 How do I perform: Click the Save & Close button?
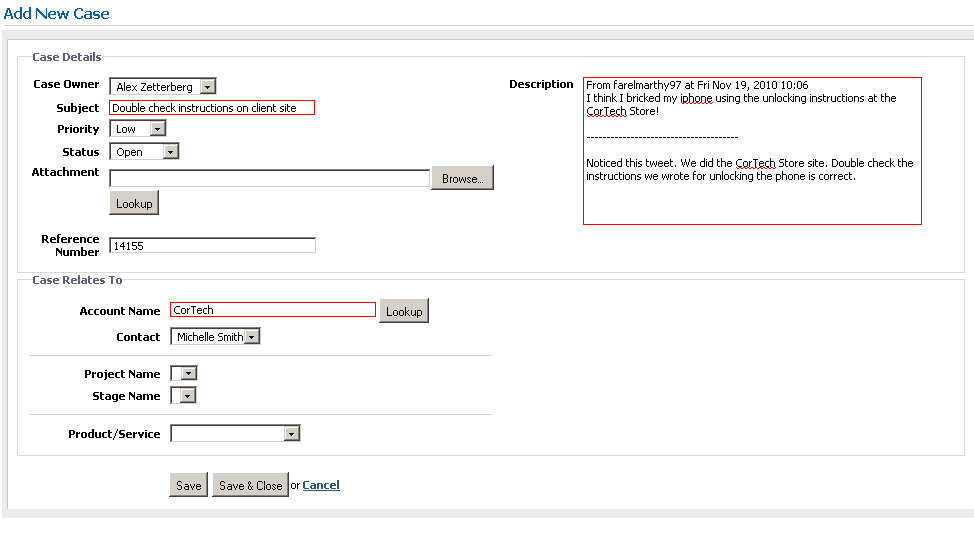[250, 485]
